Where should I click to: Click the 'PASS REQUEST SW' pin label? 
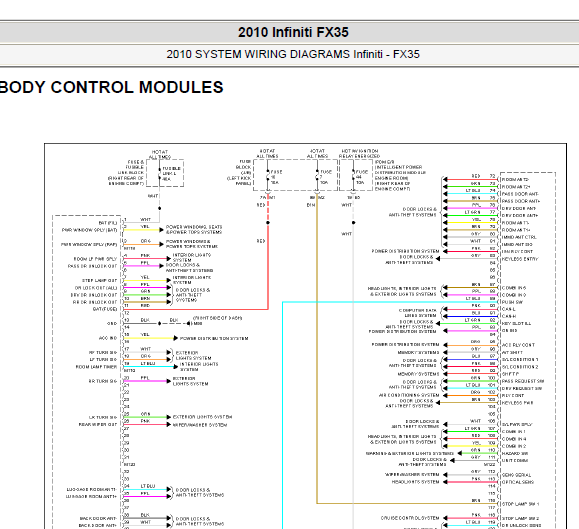click(523, 381)
